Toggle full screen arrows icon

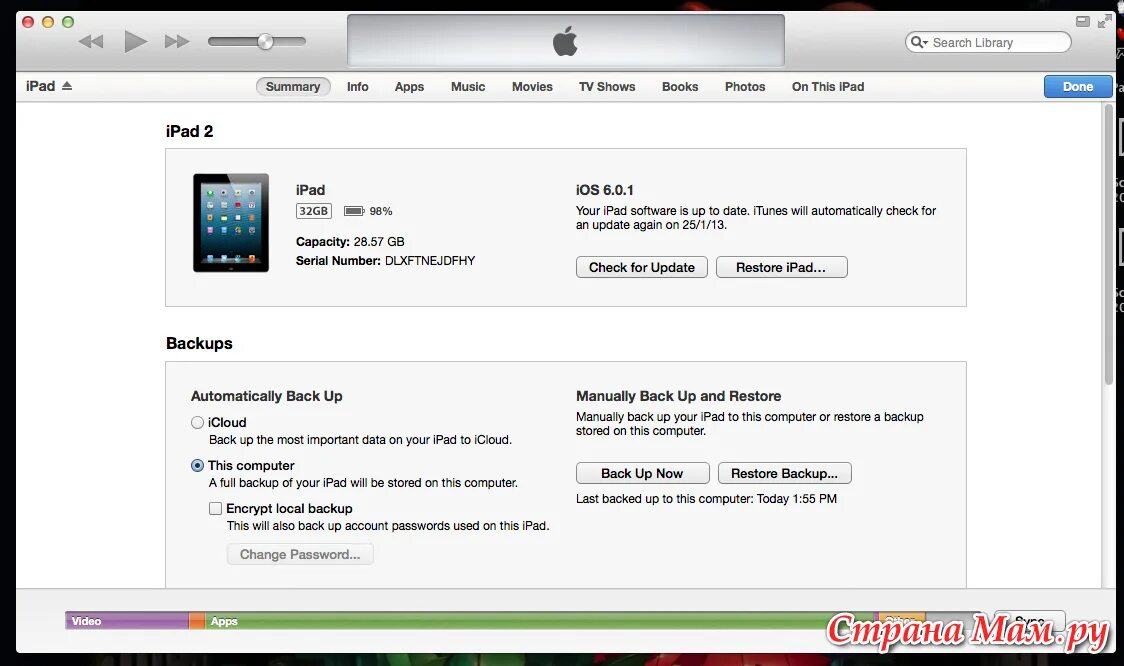coord(1105,22)
